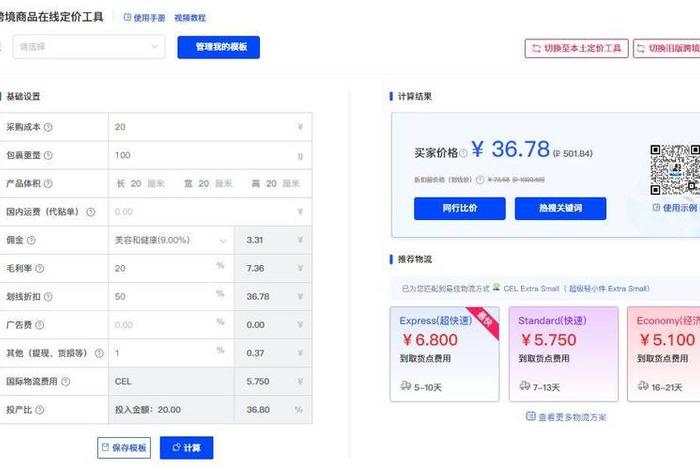The image size is (700, 470).
Task: Focus the 其他 percentage input showing 1
Action: coord(171,353)
